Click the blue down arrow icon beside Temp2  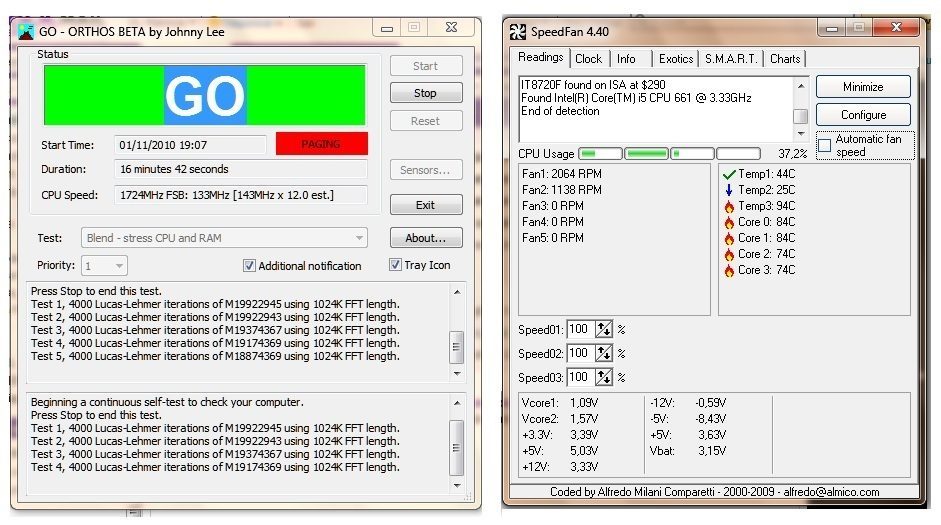tap(729, 190)
